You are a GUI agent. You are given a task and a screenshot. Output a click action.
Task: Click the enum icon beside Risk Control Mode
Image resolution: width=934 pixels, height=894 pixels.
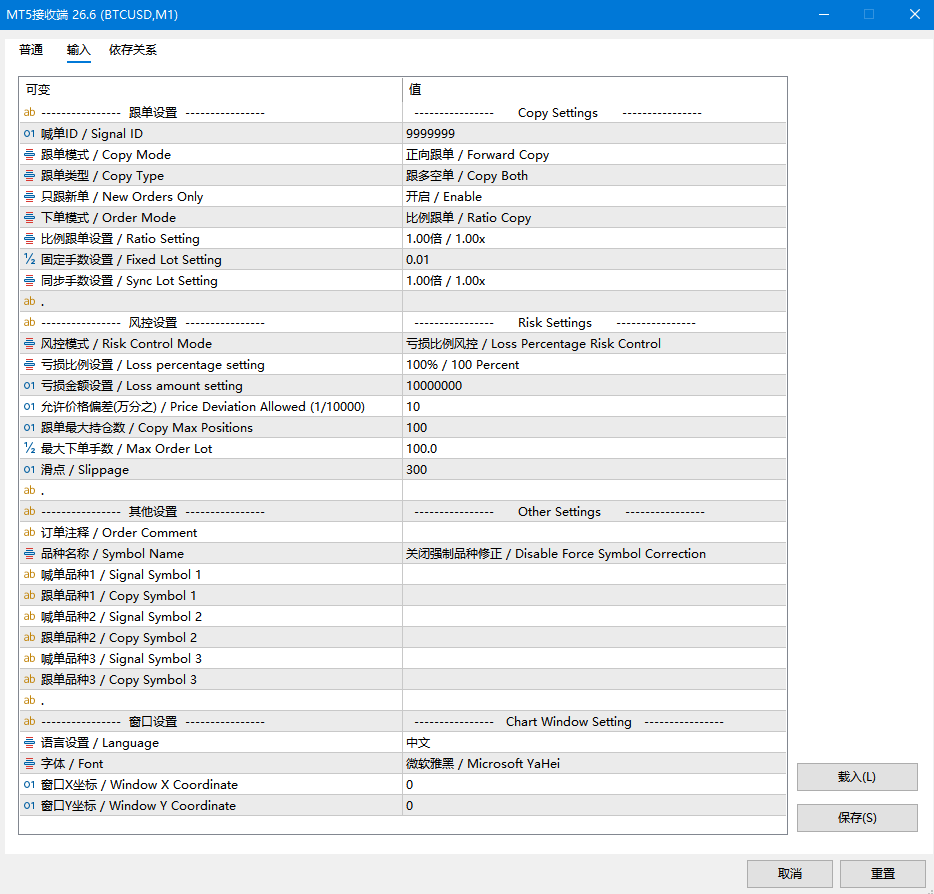(29, 344)
